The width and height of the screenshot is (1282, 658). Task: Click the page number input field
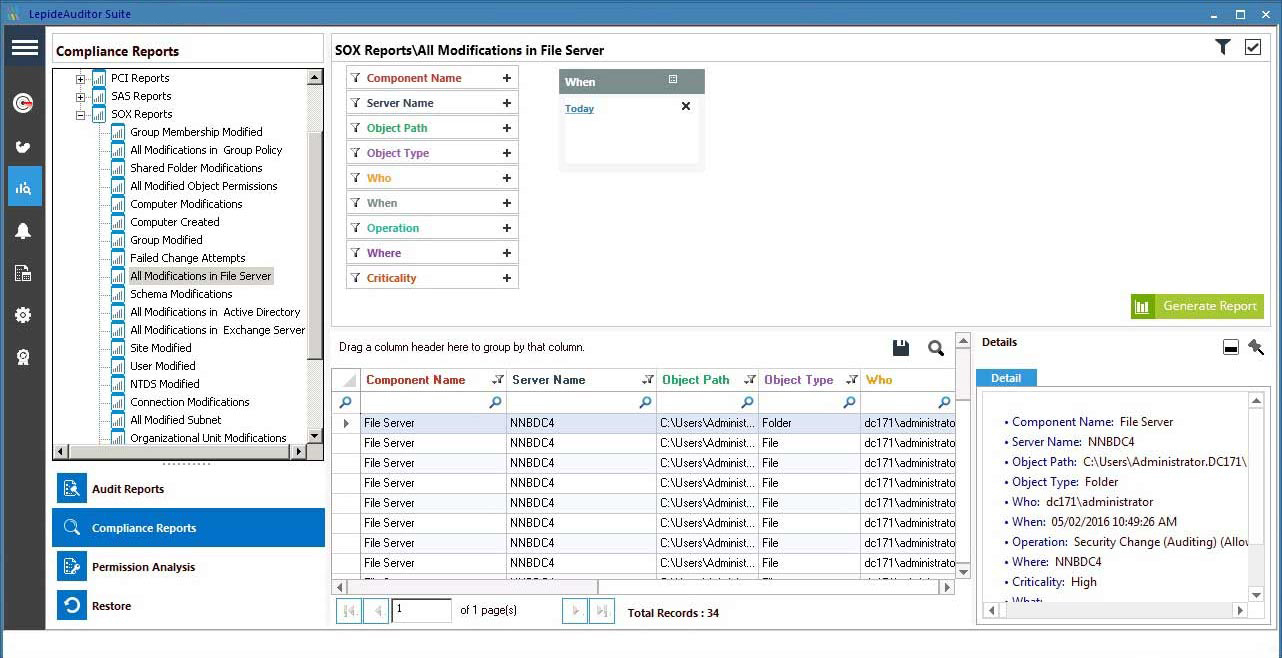coord(421,610)
